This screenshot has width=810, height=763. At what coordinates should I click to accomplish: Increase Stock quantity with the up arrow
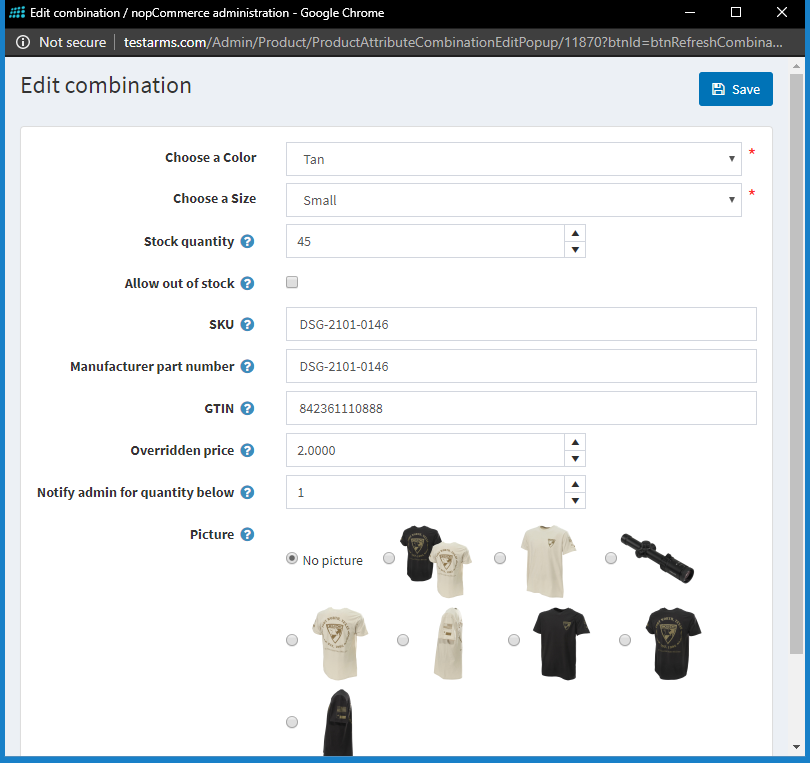tap(574, 233)
